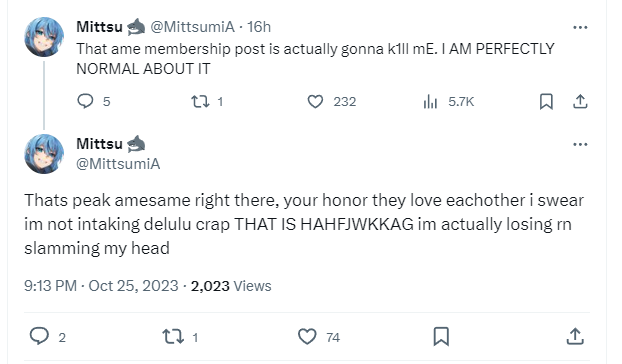622x364 pixels.
Task: Share the first tweet via upload icon
Action: click(x=580, y=102)
